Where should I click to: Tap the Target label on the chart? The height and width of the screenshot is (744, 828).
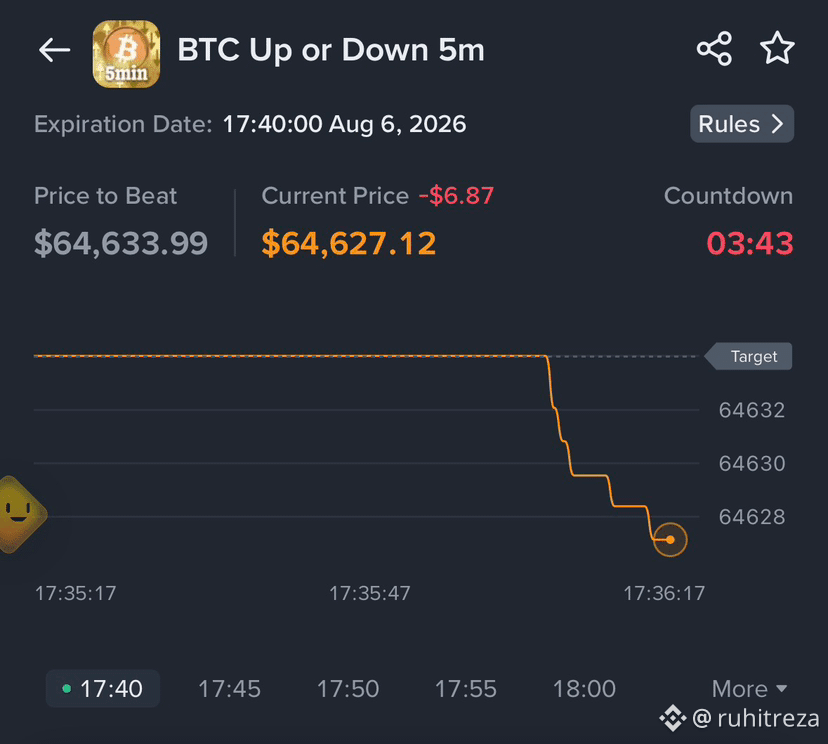749,356
